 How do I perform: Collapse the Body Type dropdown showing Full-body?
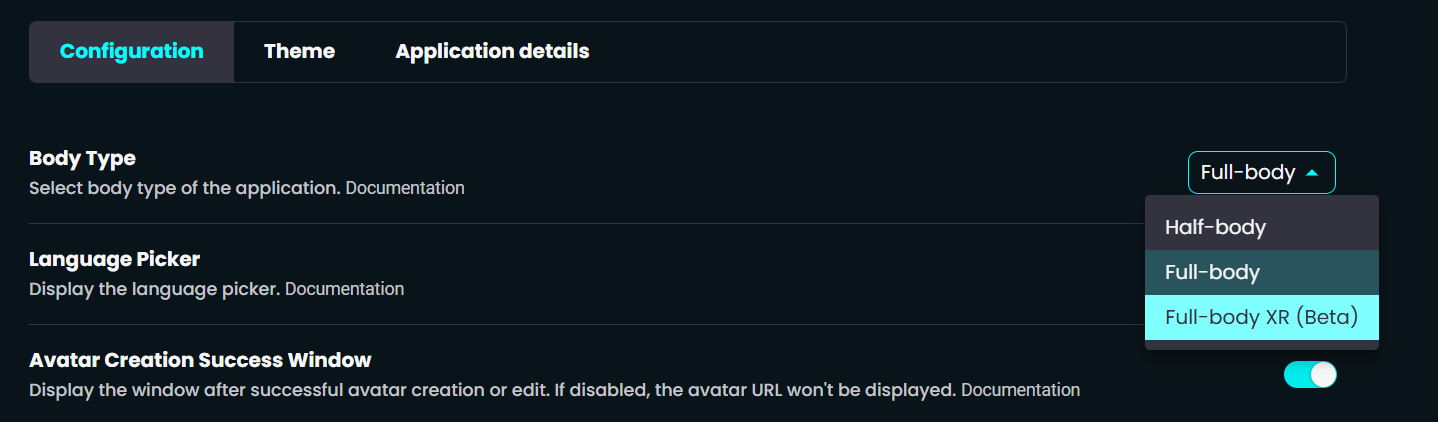tap(1260, 173)
